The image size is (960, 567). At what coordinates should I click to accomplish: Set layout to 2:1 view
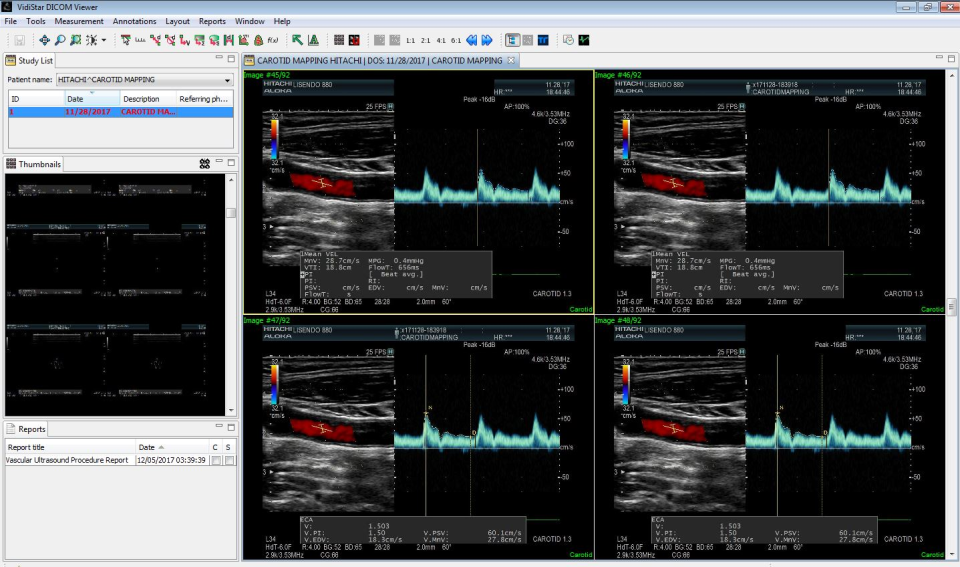click(426, 40)
